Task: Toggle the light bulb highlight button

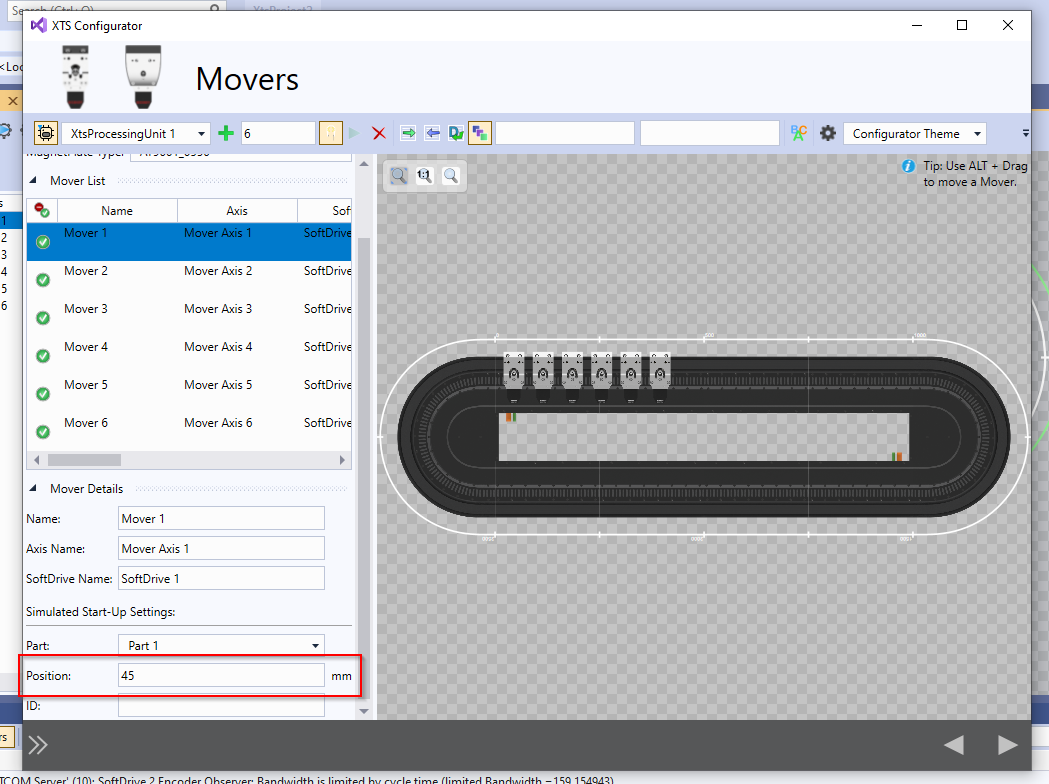Action: (x=330, y=133)
